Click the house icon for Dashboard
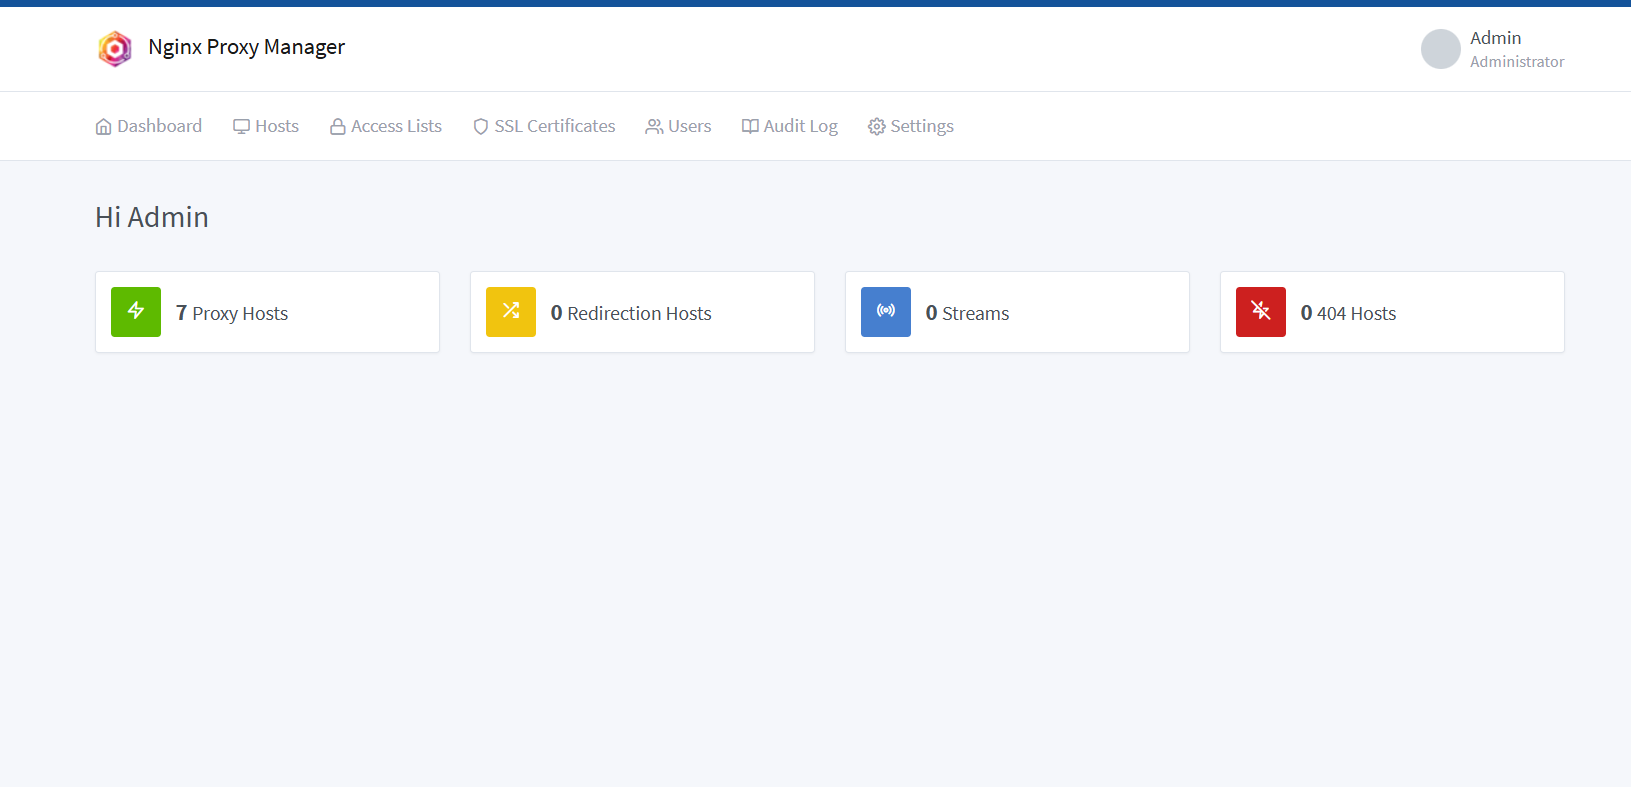Viewport: 1631px width, 787px height. coord(103,127)
